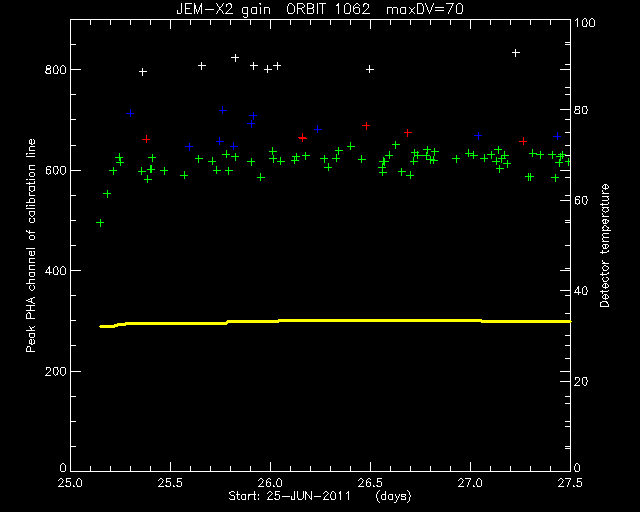Click the 27.5 tick label on x-axis
The image size is (640, 512).
pos(570,483)
